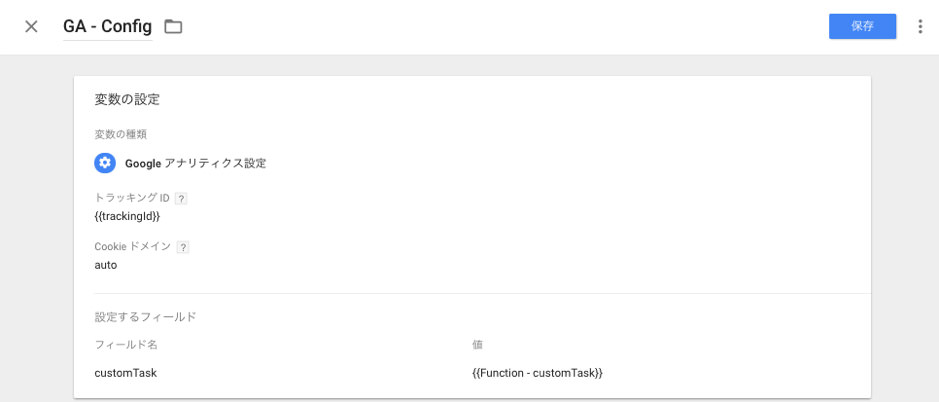
Task: Open the three-dot more options menu
Action: pyautogui.click(x=920, y=26)
